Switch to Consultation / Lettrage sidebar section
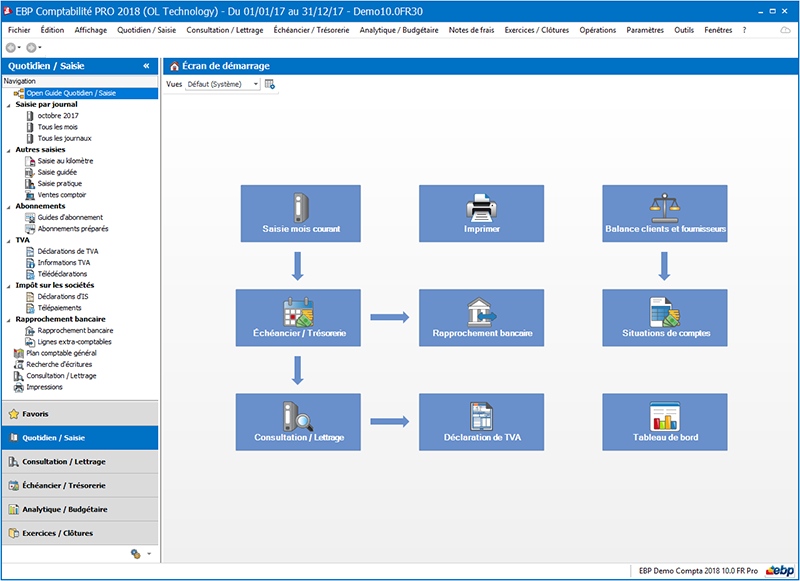Screen dimensions: 800x581 pyautogui.click(x=80, y=462)
